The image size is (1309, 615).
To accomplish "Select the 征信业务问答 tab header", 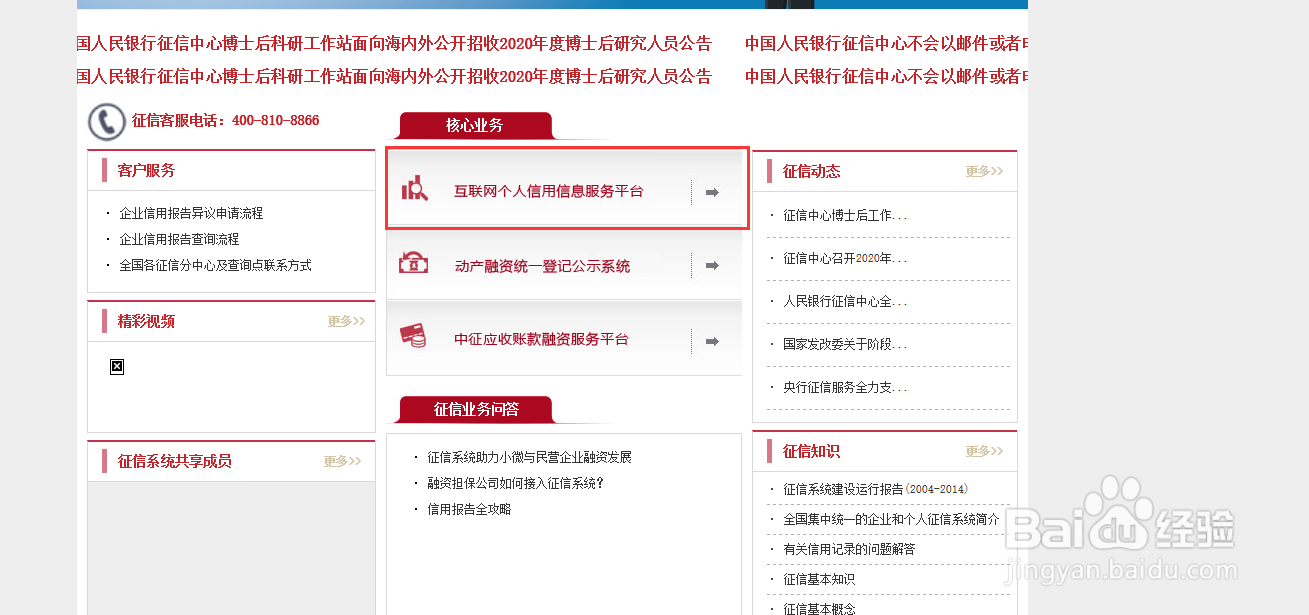I will [476, 409].
